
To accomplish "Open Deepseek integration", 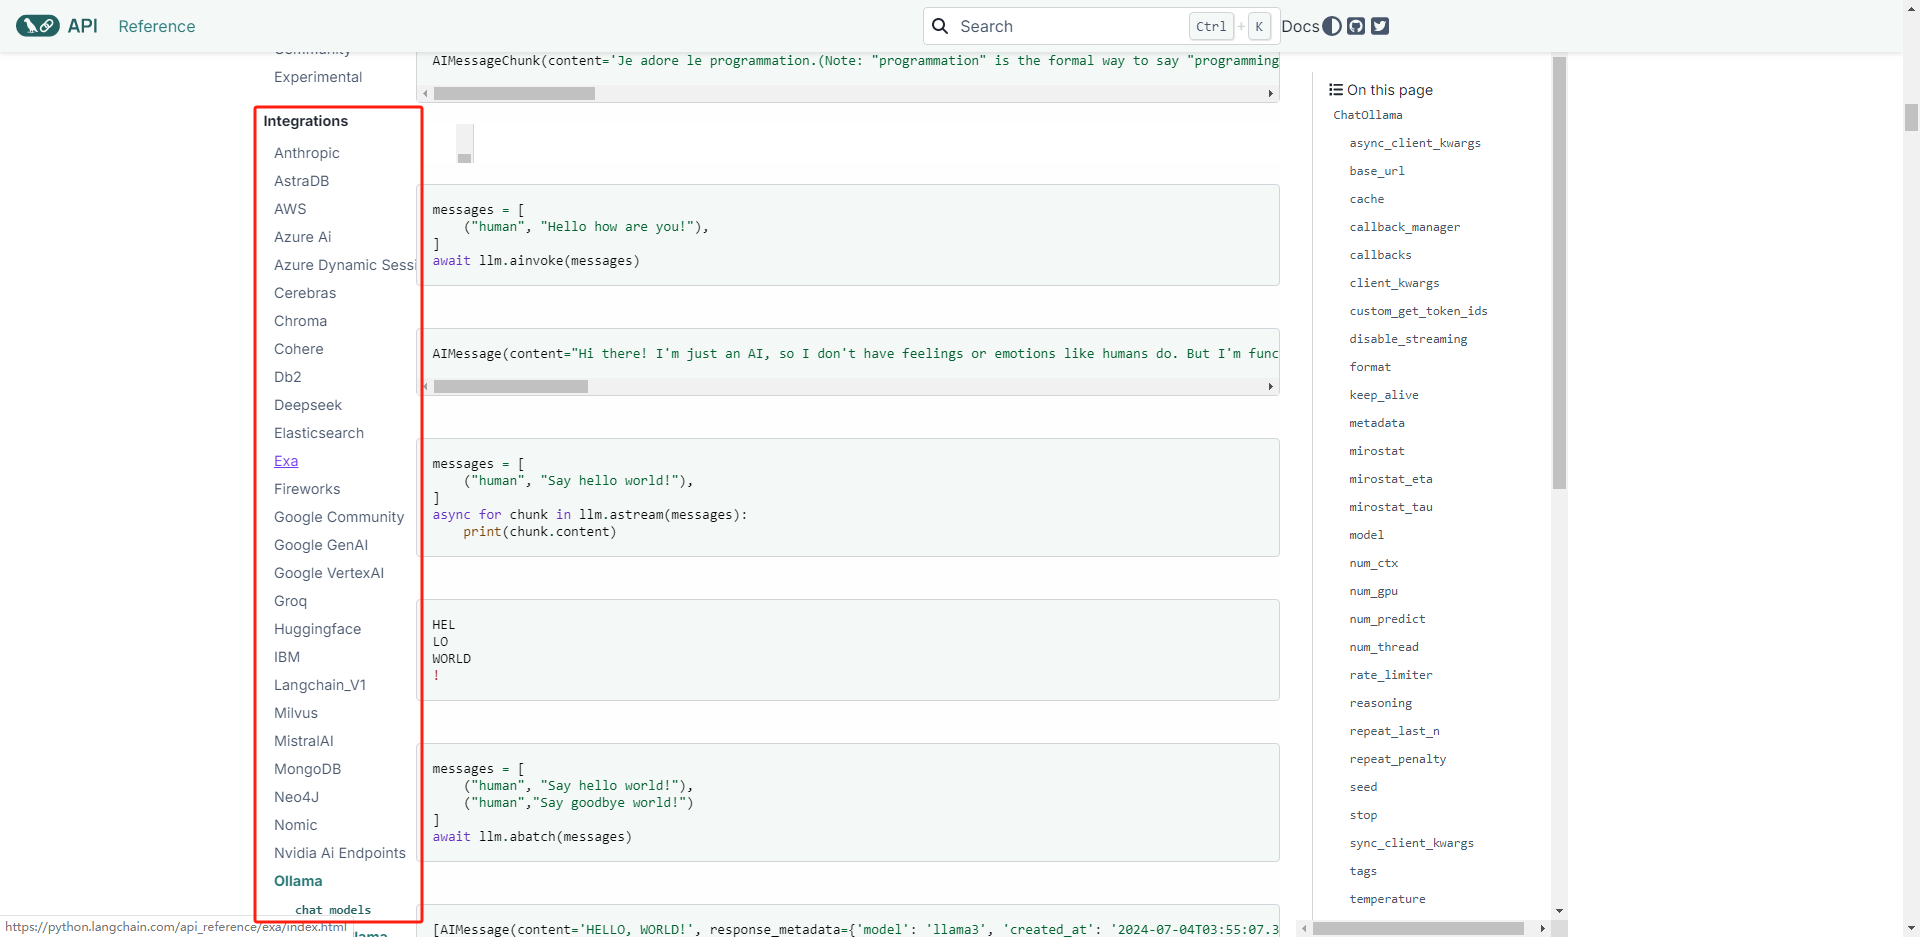I will (308, 405).
